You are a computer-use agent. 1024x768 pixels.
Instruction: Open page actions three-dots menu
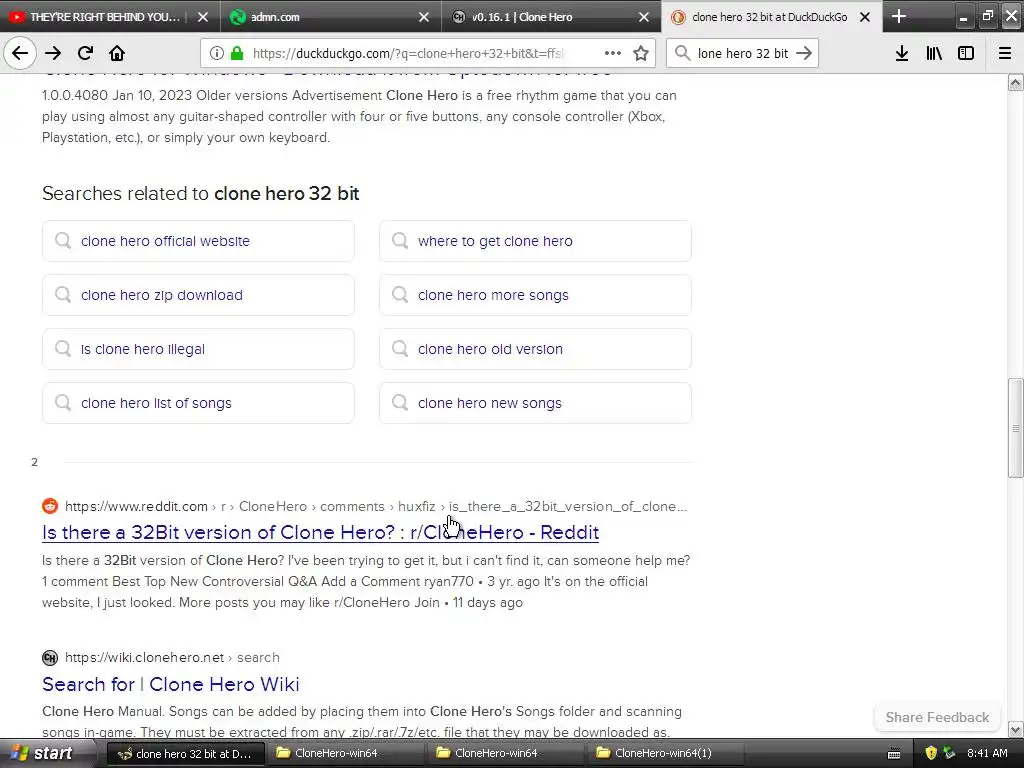pos(613,53)
